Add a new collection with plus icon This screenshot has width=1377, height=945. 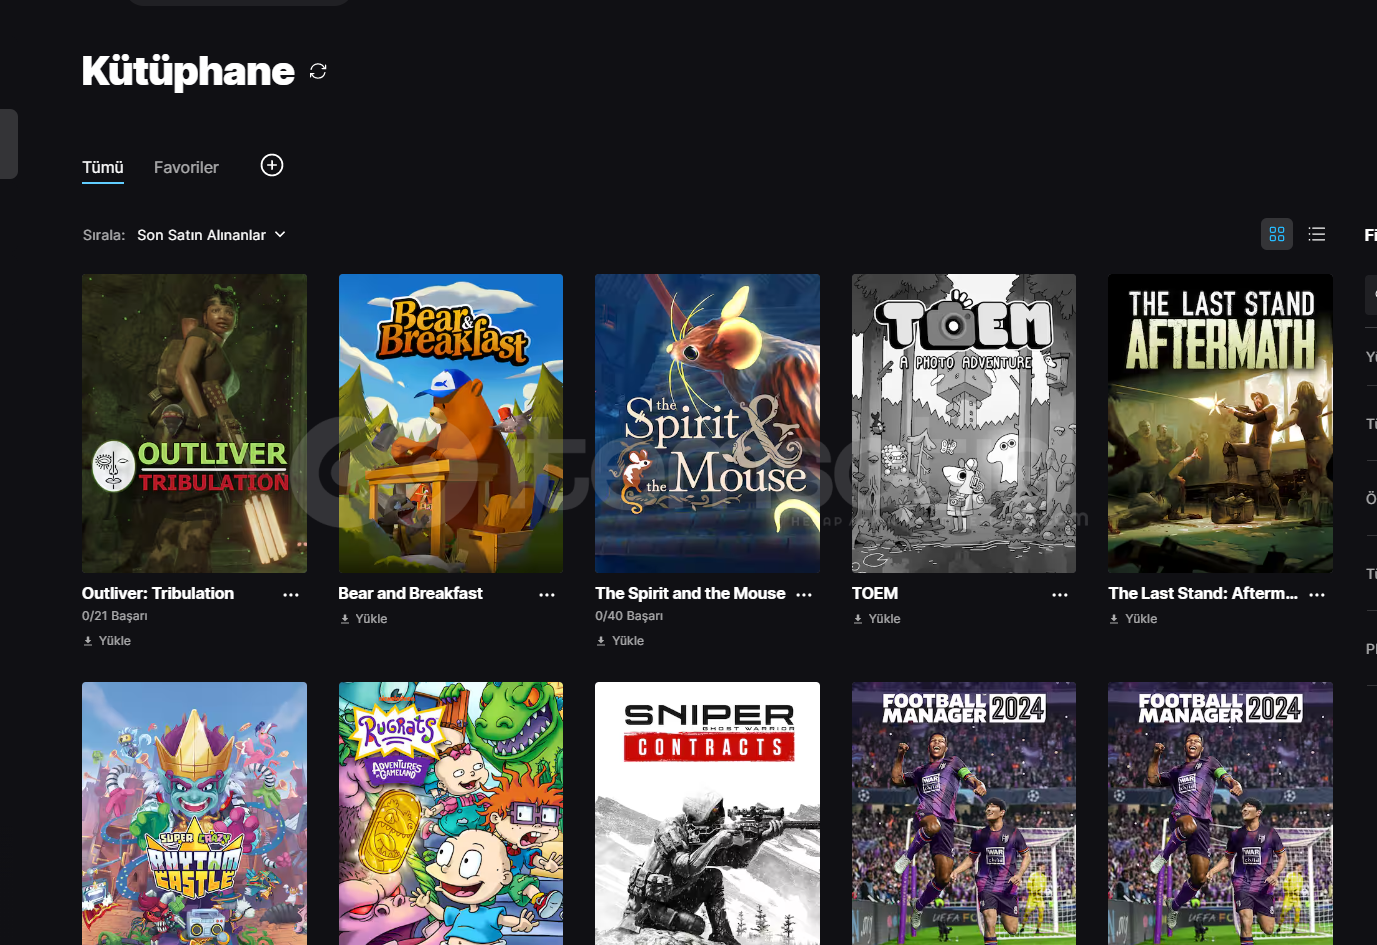(x=272, y=165)
